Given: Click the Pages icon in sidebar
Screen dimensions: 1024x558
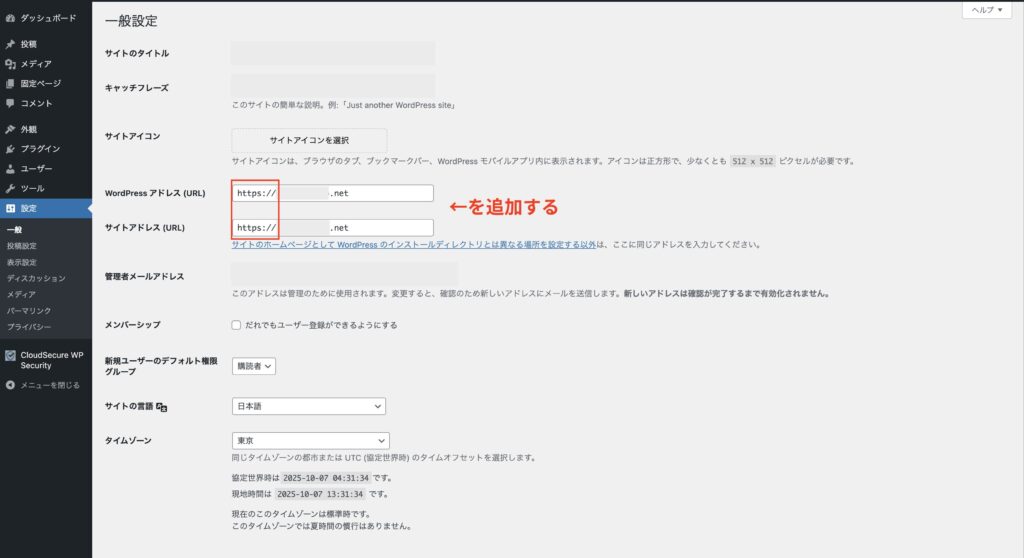Looking at the screenshot, I should click(x=10, y=83).
